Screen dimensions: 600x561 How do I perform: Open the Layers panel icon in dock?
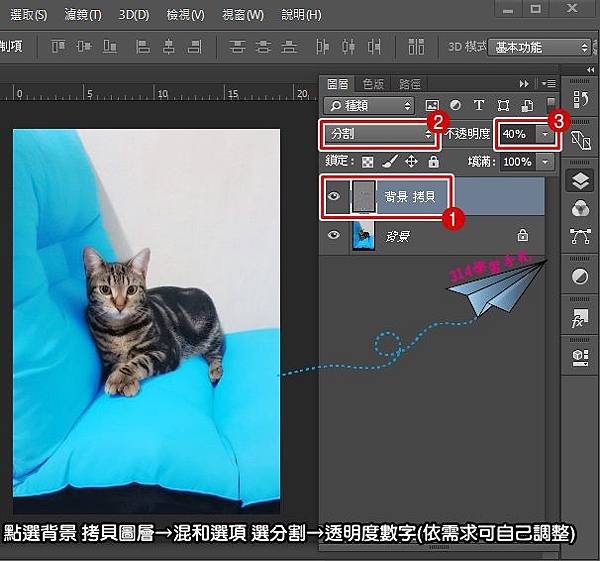(580, 181)
